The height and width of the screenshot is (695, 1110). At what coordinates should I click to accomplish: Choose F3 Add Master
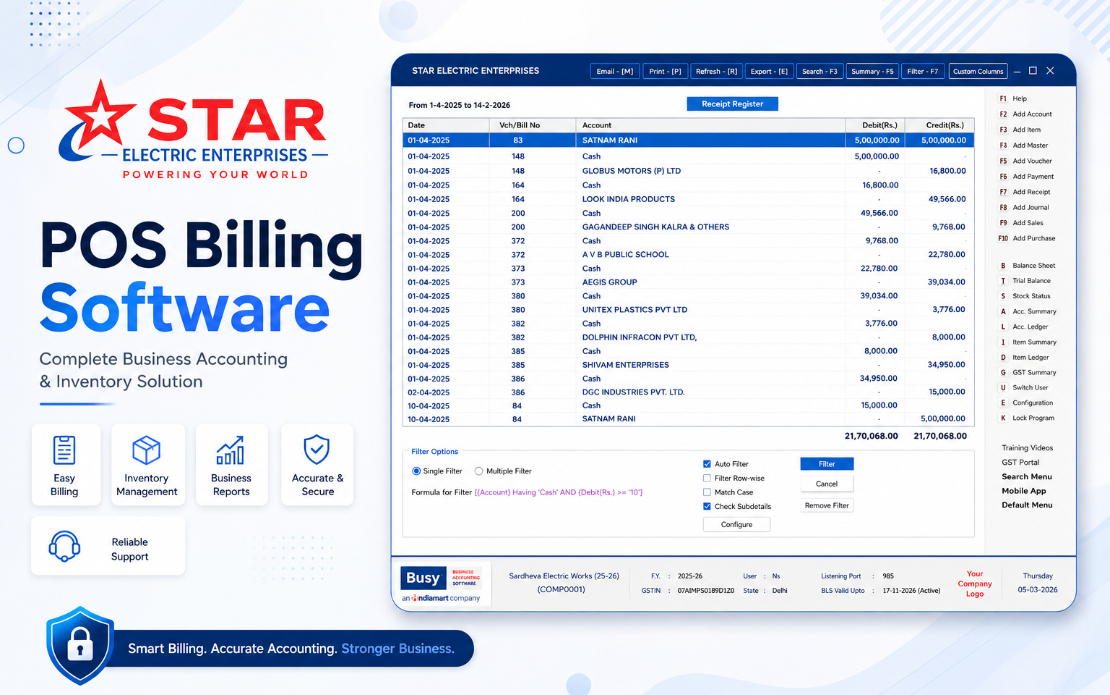point(1023,145)
